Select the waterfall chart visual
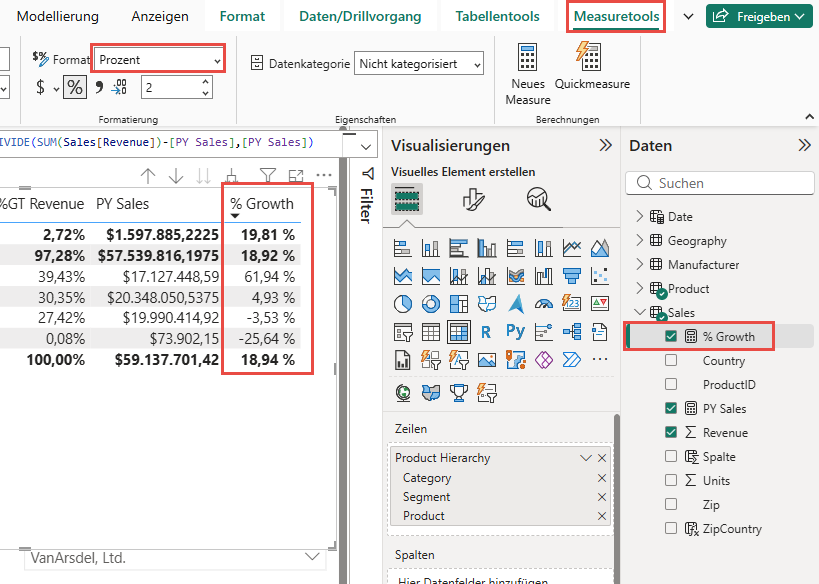819x584 pixels. (x=543, y=276)
